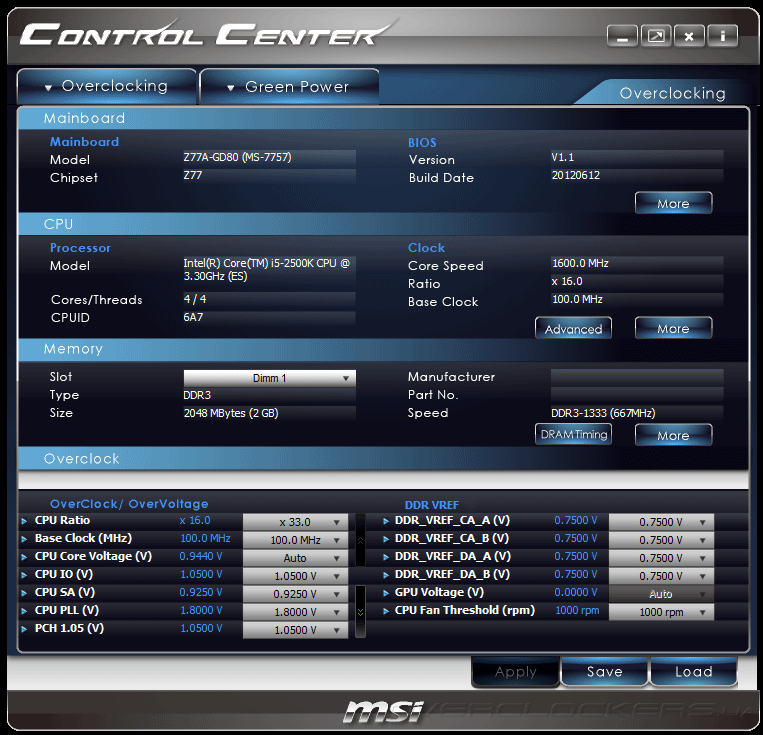Click the info icon in title bar
This screenshot has height=735, width=763.
[723, 36]
